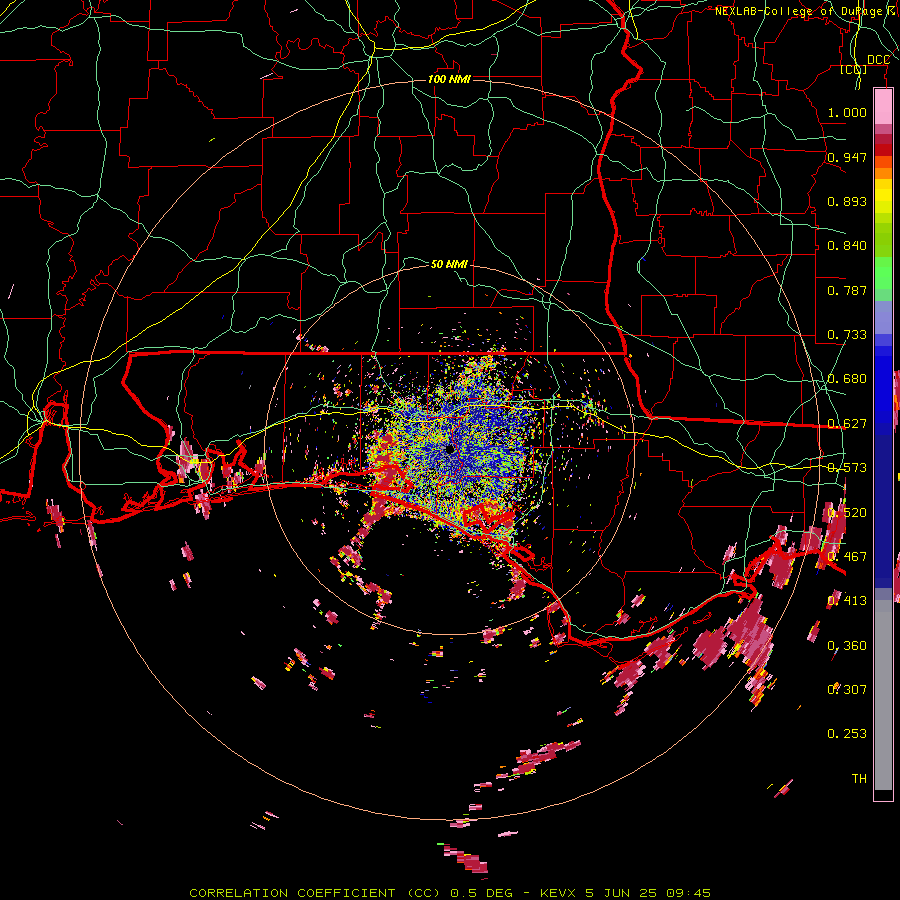Click the NEXLAB-College of DuPage title text
Image resolution: width=900 pixels, height=900 pixels.
(806, 11)
